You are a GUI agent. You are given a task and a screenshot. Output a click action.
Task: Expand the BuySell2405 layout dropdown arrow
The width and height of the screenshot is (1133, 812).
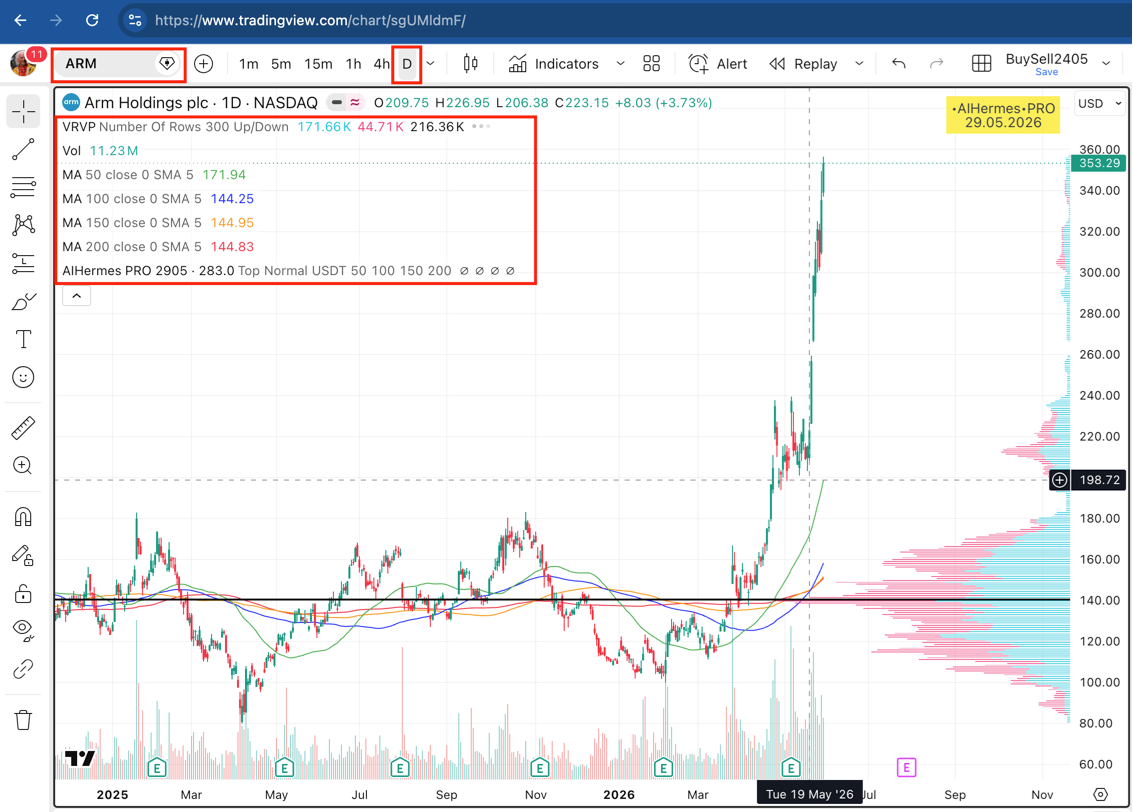[1106, 64]
